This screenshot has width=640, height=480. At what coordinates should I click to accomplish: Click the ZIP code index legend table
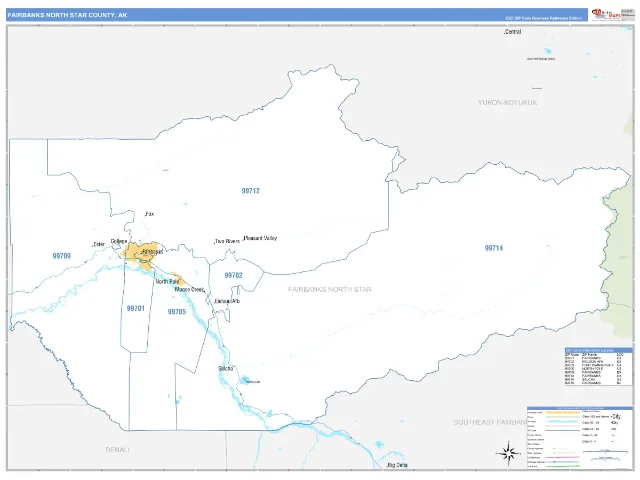click(x=598, y=367)
